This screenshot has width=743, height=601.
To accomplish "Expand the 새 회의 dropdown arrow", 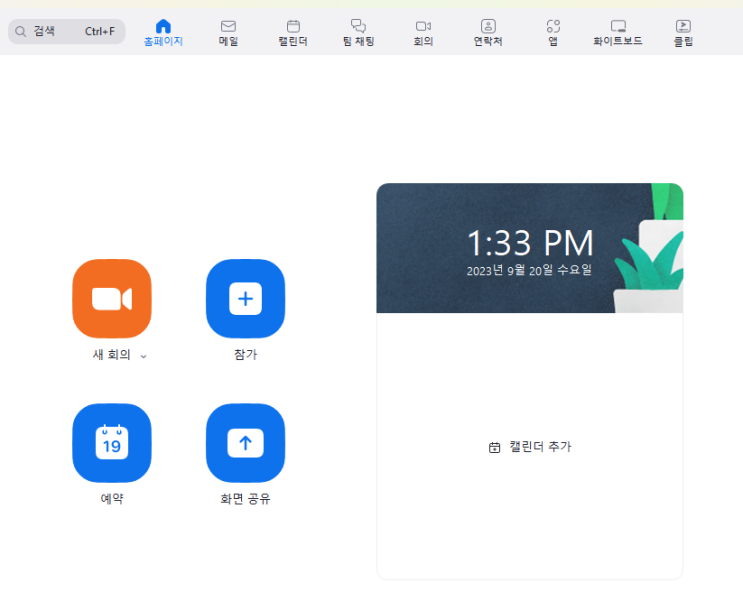I will point(144,356).
